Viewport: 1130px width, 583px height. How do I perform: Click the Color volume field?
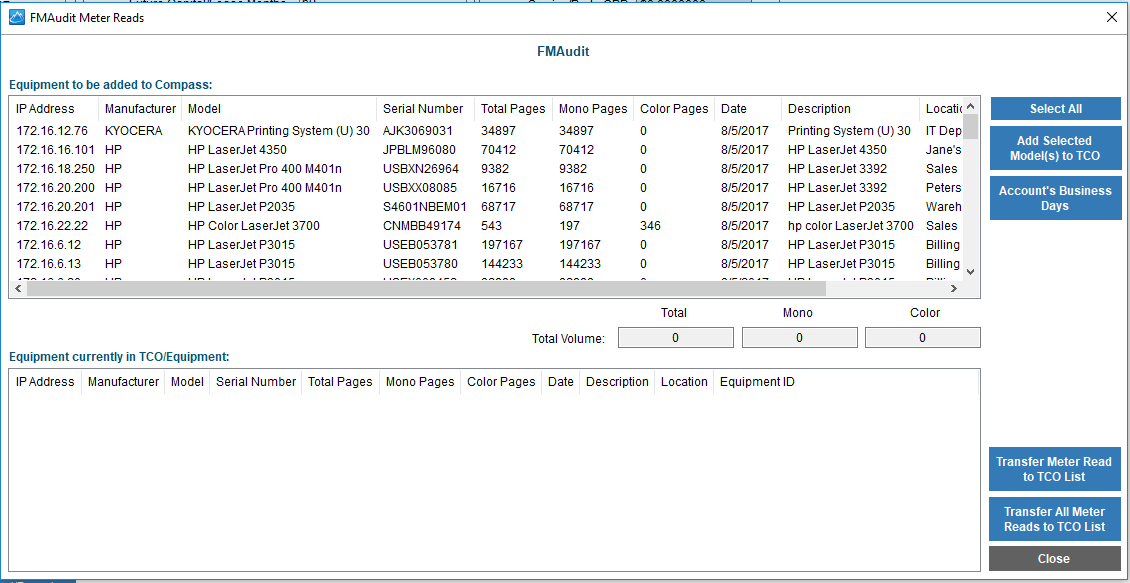tap(922, 337)
